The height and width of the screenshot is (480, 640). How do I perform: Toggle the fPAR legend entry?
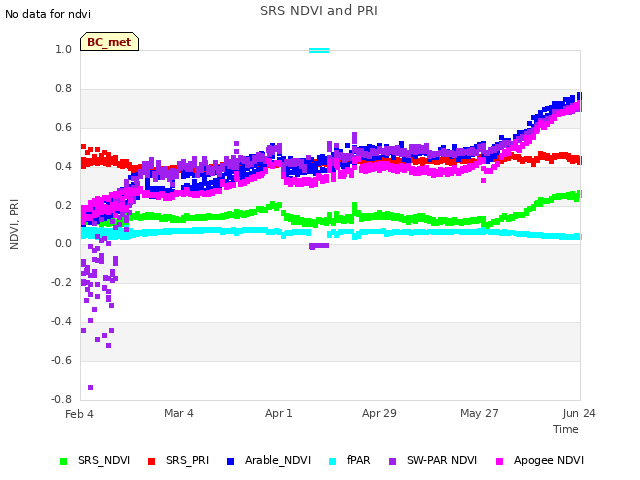click(350, 460)
